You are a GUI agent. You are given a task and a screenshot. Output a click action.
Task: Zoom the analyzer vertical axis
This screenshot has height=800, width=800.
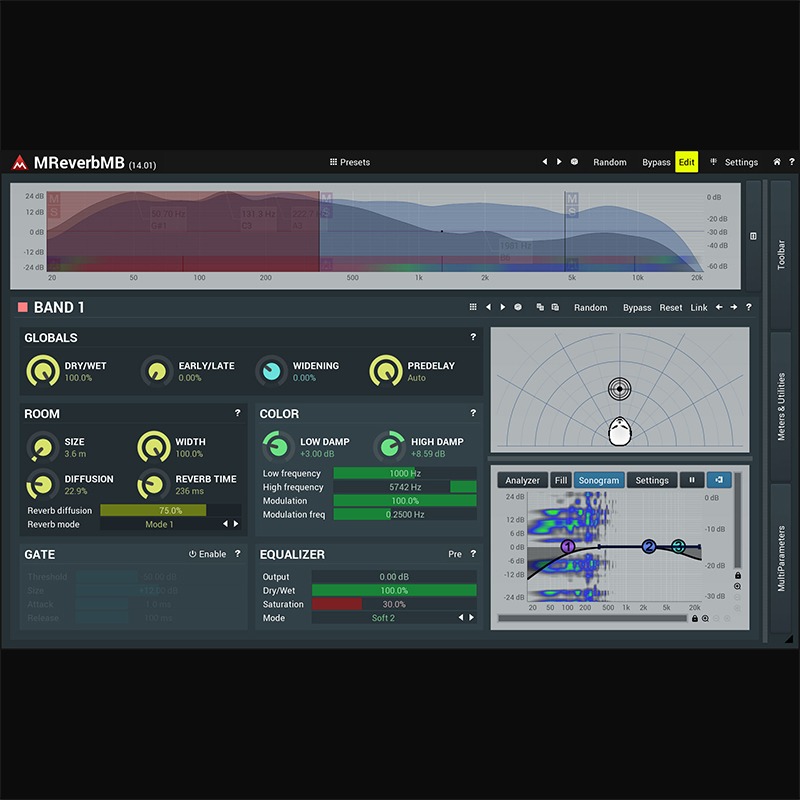[x=738, y=586]
